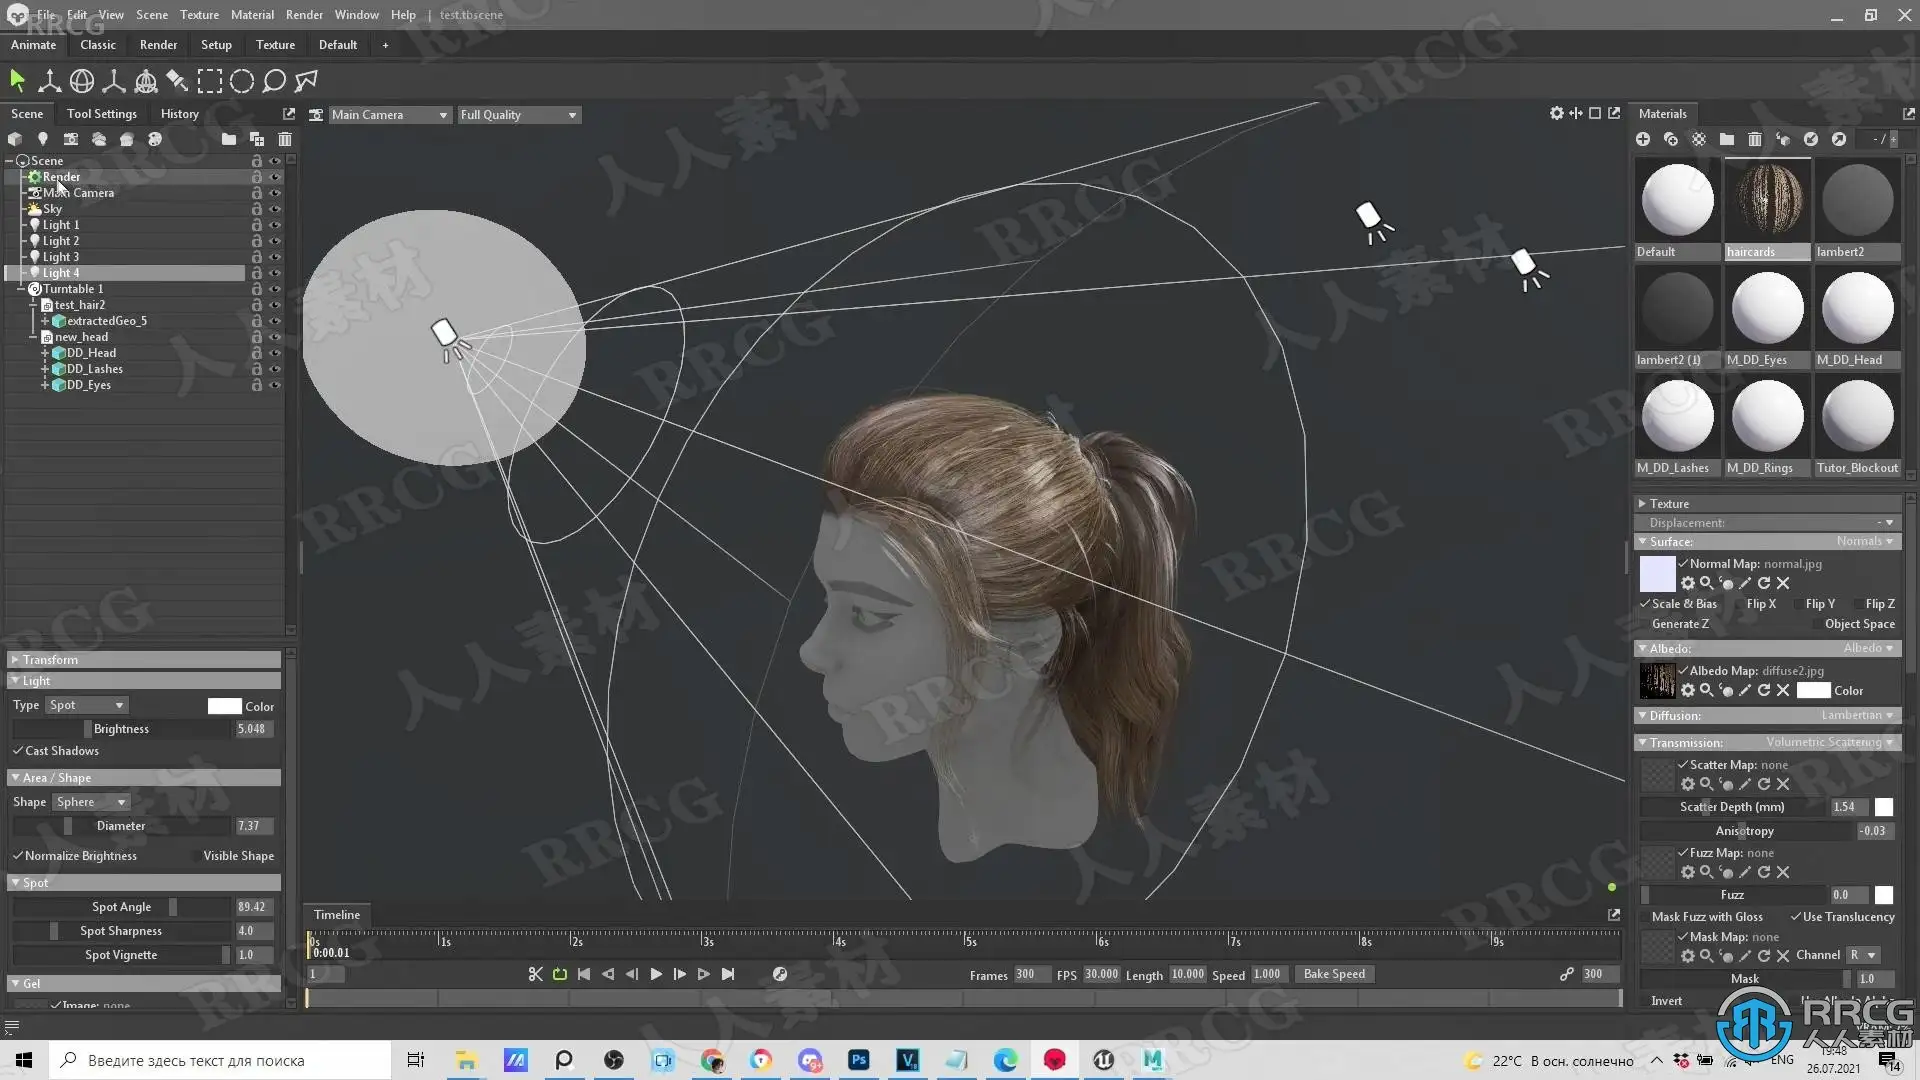Select the haircards material thumbnail
1920x1080 pixels.
click(x=1767, y=200)
